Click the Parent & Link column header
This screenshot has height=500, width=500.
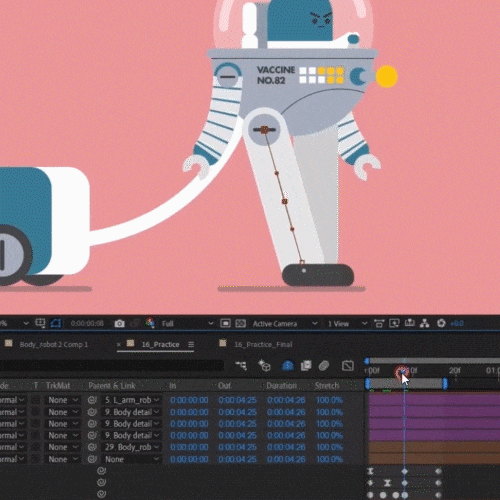(x=112, y=386)
